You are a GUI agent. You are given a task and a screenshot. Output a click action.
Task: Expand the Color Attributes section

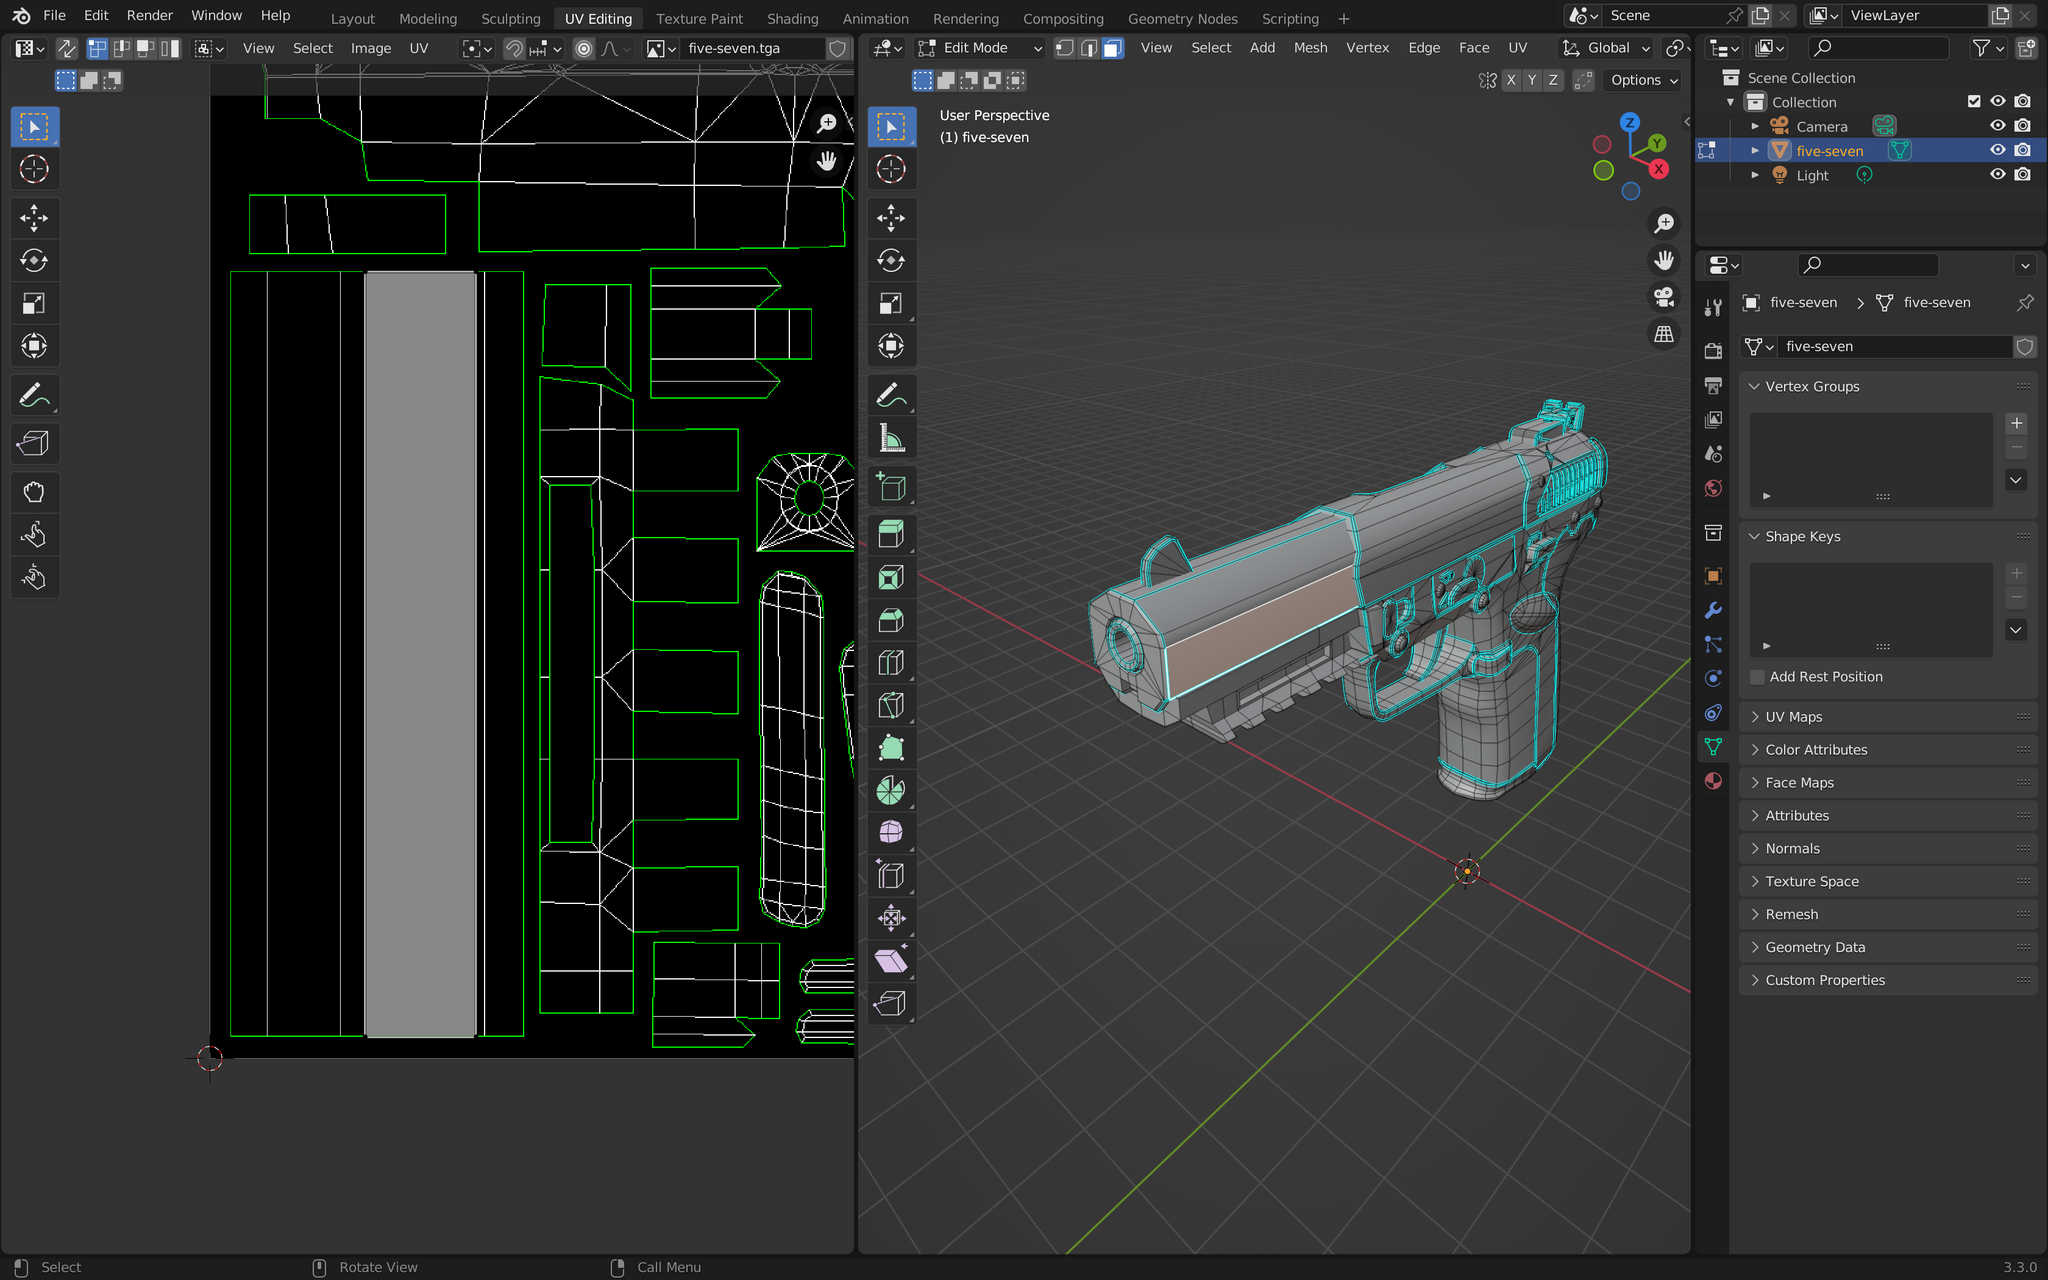coord(1817,749)
